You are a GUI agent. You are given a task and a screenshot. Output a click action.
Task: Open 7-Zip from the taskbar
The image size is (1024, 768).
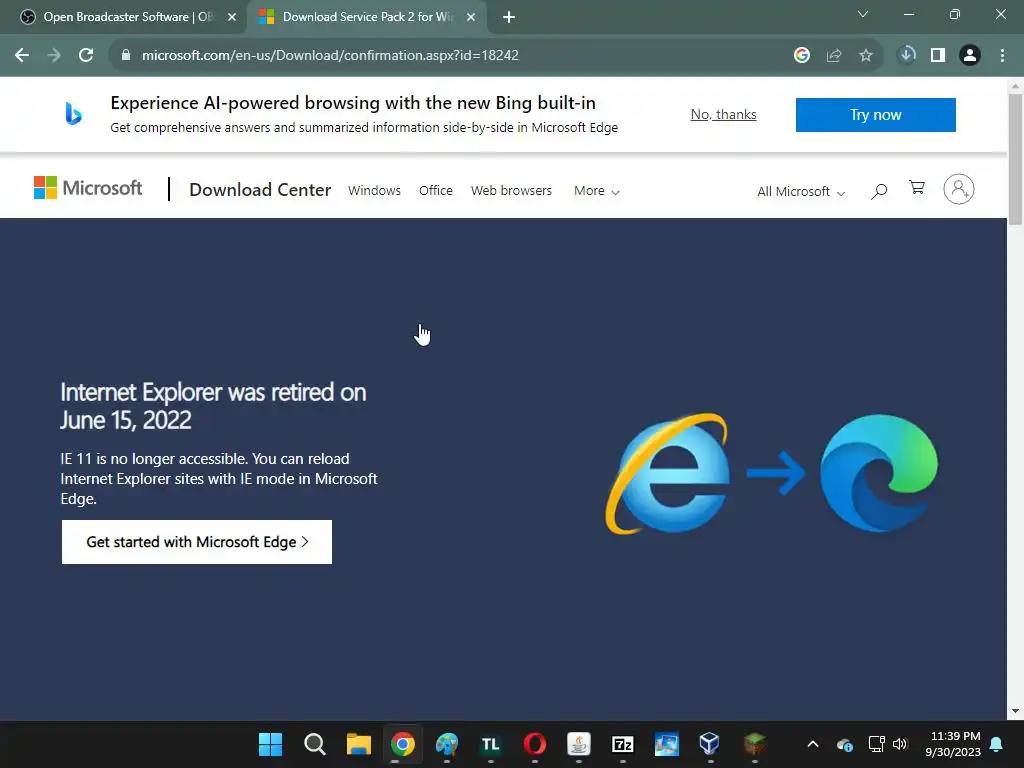(623, 744)
